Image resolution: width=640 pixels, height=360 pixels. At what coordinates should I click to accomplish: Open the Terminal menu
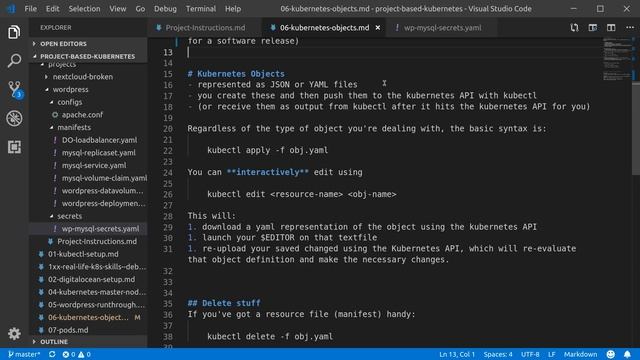pos(201,9)
